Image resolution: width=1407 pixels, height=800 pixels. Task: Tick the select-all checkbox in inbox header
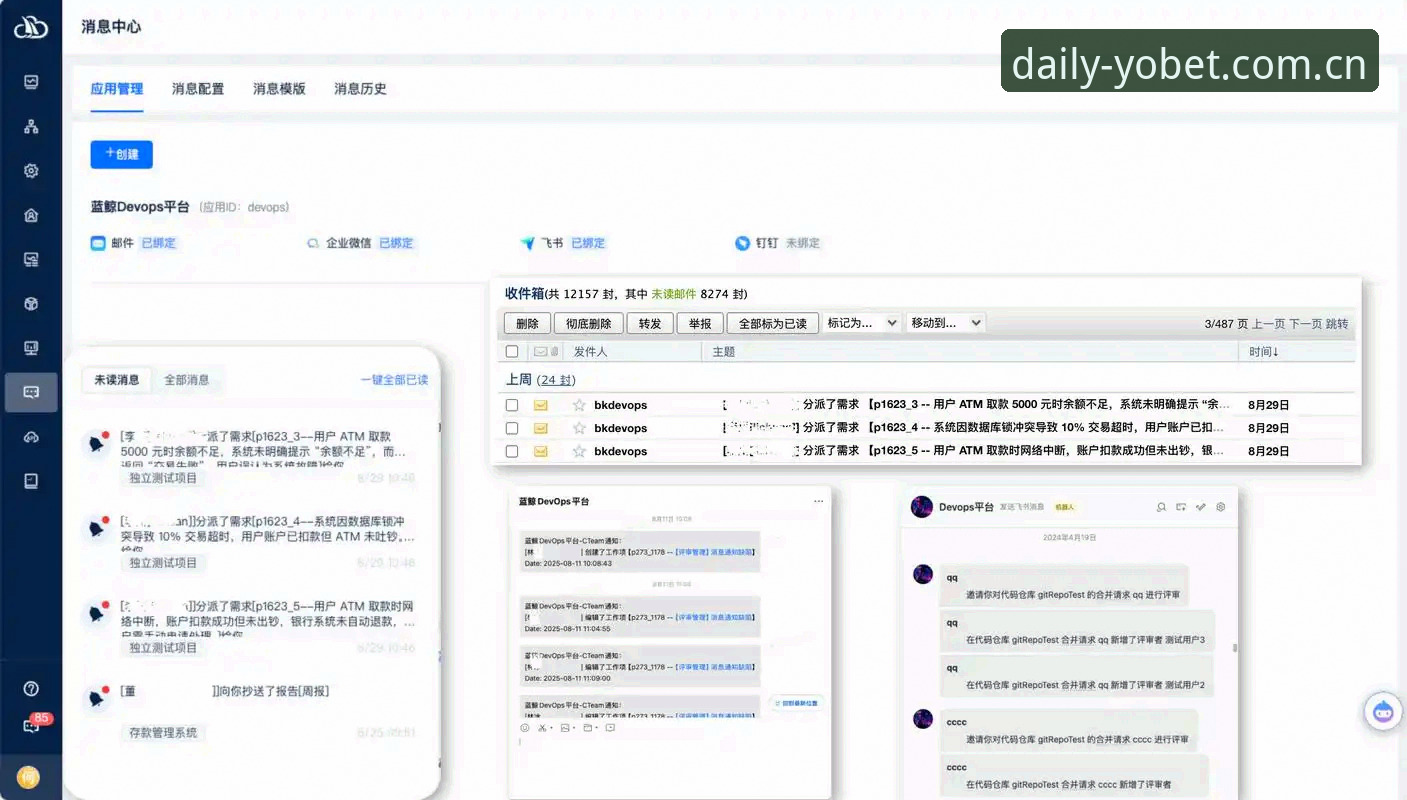512,352
